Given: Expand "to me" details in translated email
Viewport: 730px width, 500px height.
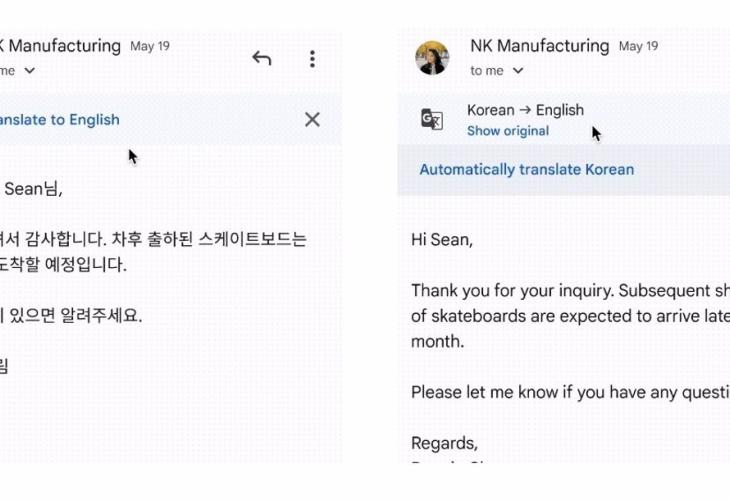Looking at the screenshot, I should [x=517, y=71].
